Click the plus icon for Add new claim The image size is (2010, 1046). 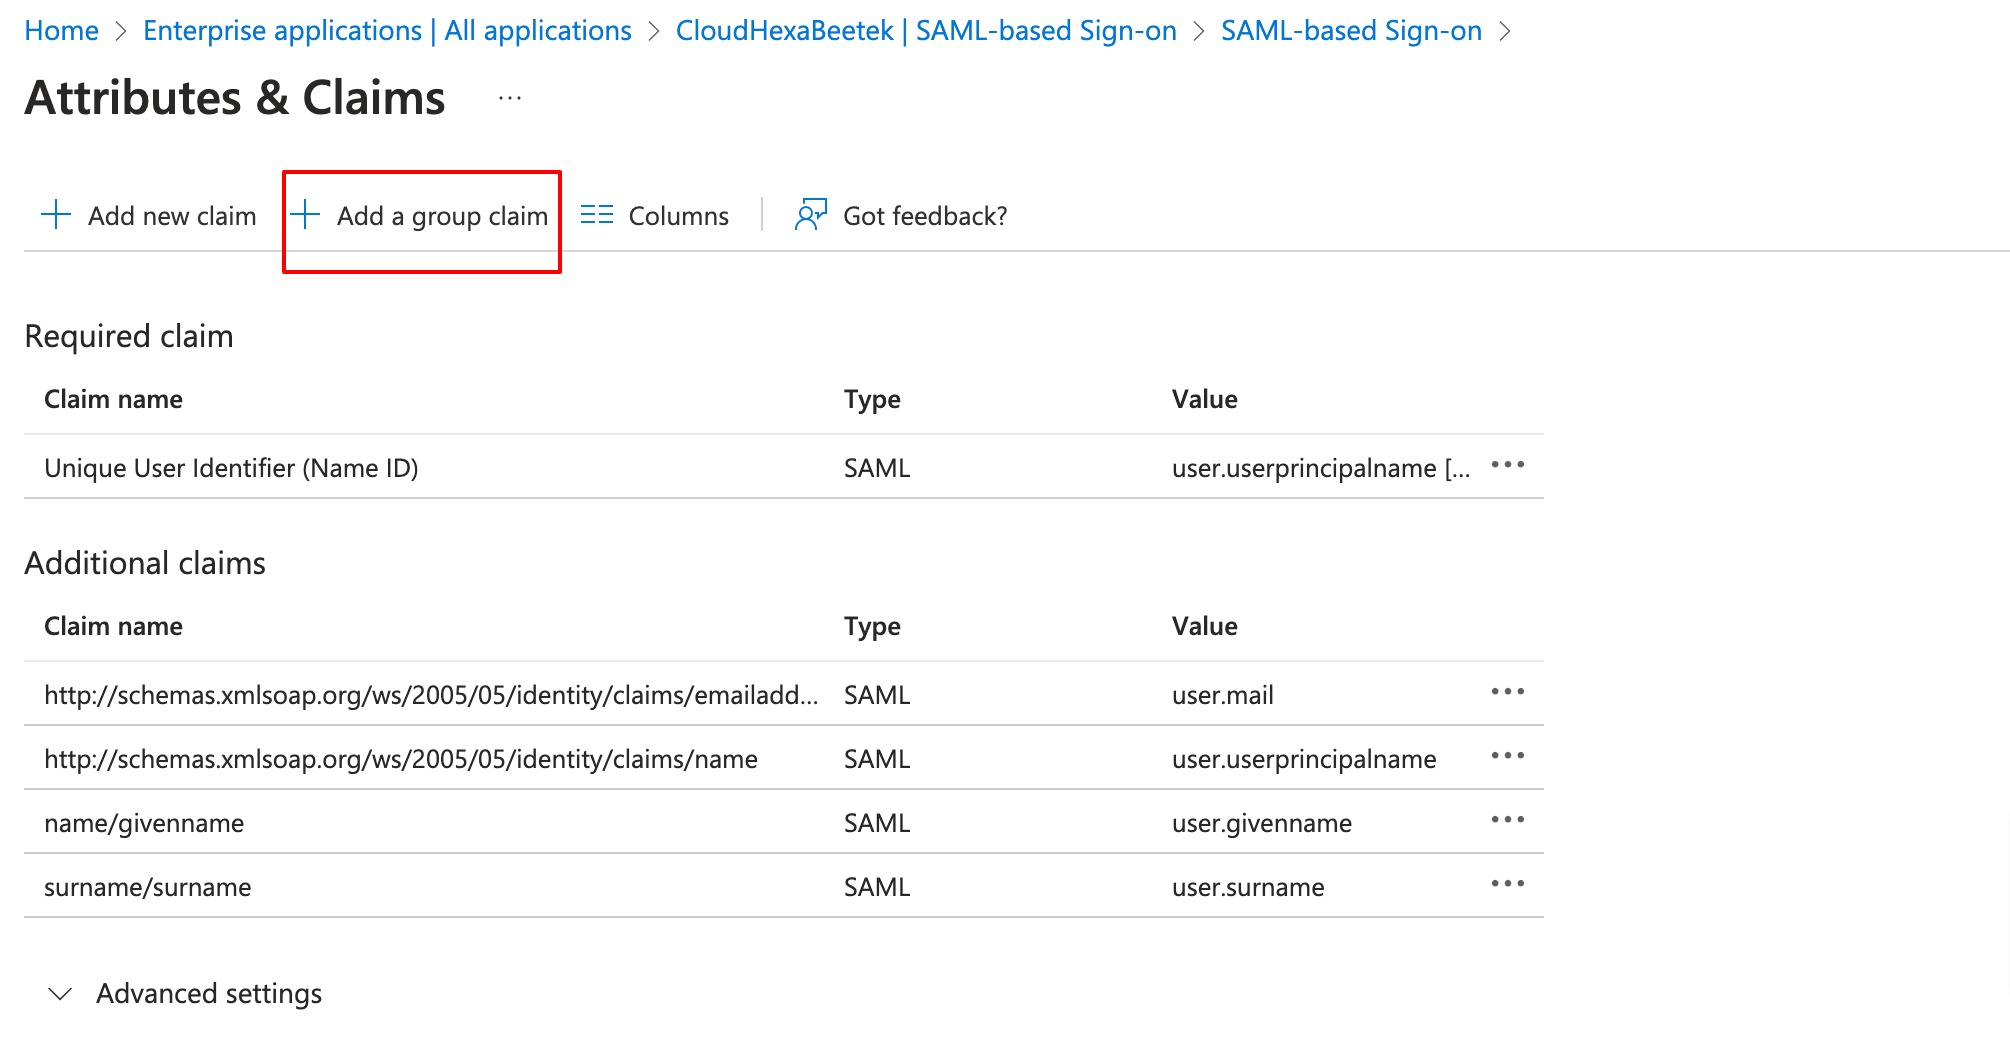pos(56,215)
